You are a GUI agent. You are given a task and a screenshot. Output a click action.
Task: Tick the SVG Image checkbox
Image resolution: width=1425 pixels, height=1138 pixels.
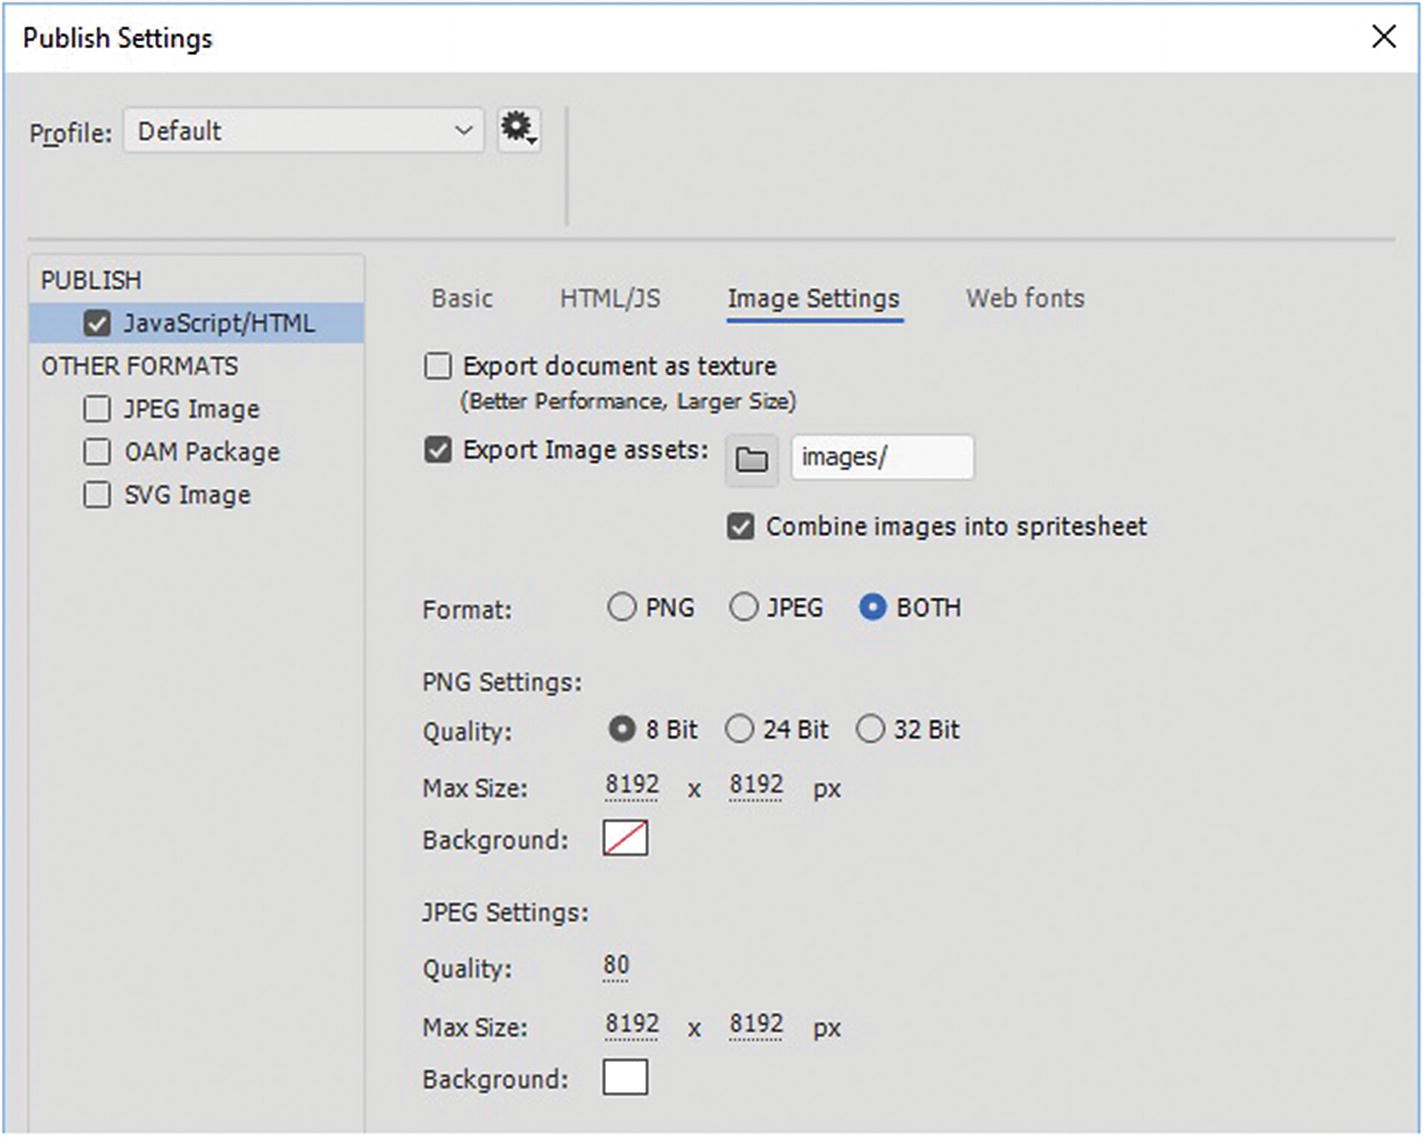tap(97, 495)
